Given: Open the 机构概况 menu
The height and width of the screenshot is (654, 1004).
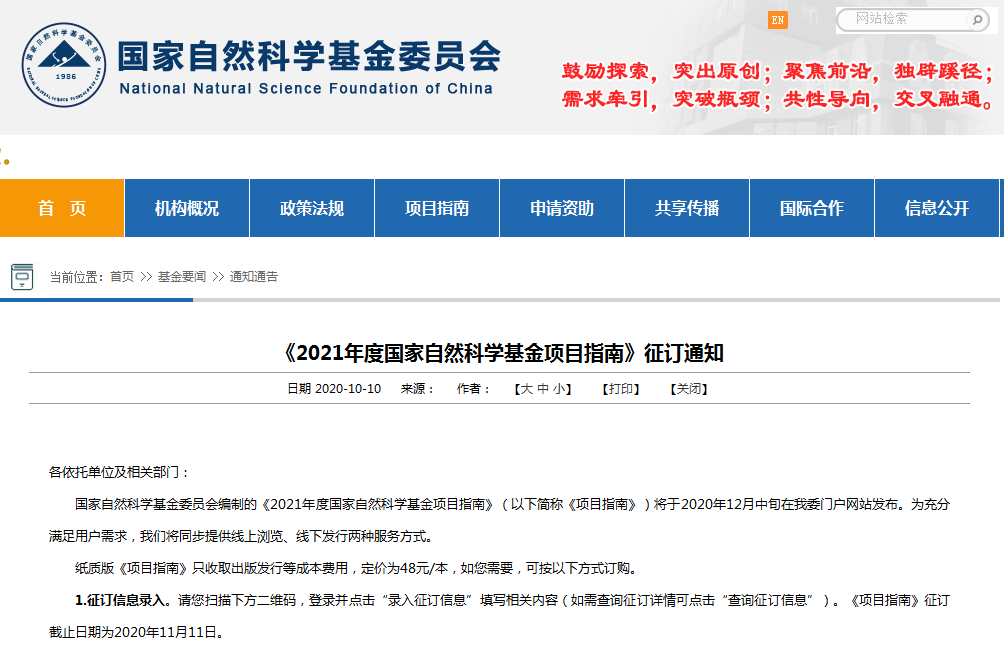Looking at the screenshot, I should pyautogui.click(x=187, y=208).
